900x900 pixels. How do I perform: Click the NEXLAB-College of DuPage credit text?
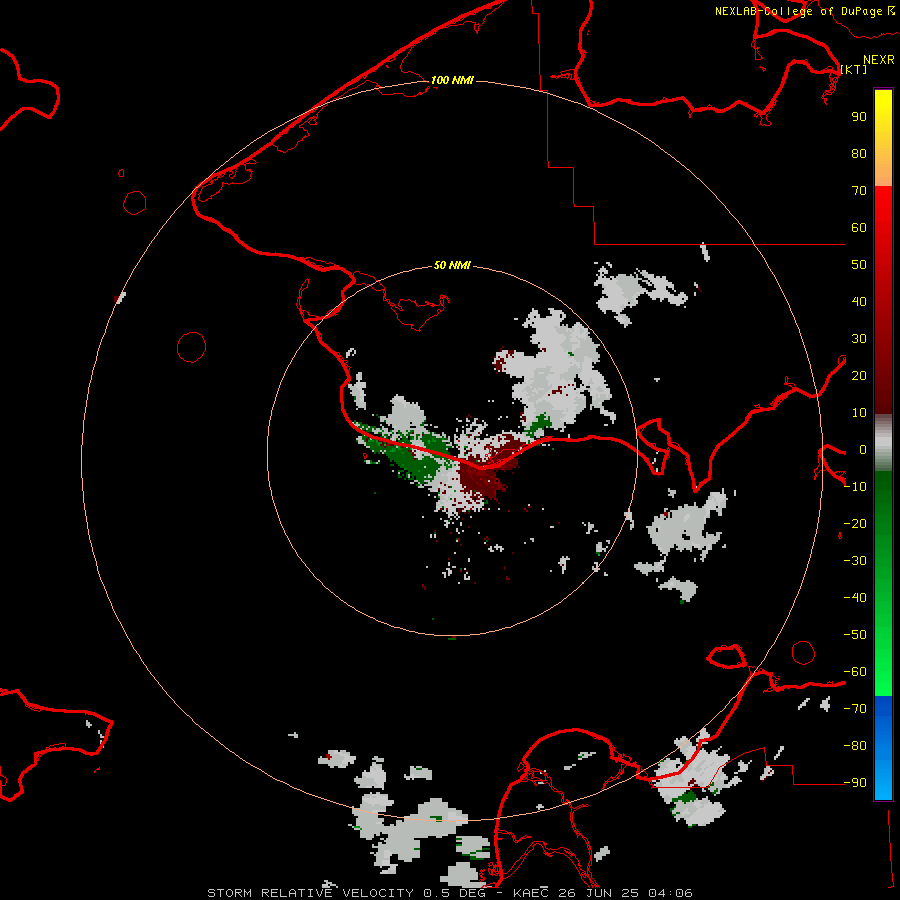[799, 11]
